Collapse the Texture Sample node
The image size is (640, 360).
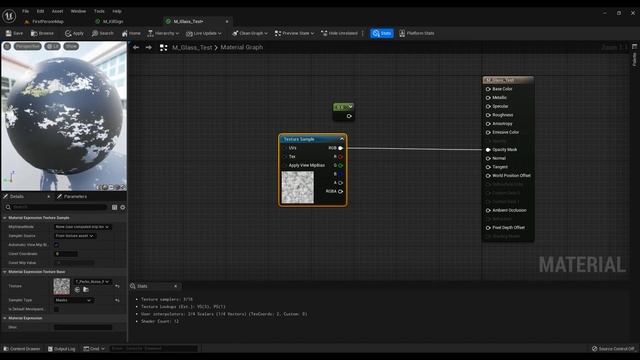(342, 139)
